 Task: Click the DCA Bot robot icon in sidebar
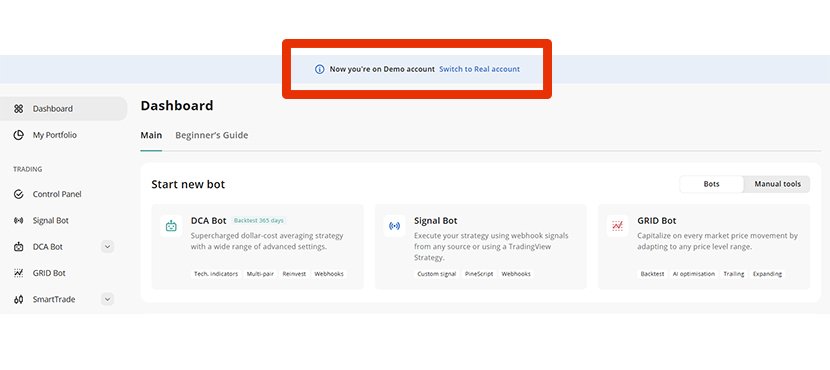(19, 247)
